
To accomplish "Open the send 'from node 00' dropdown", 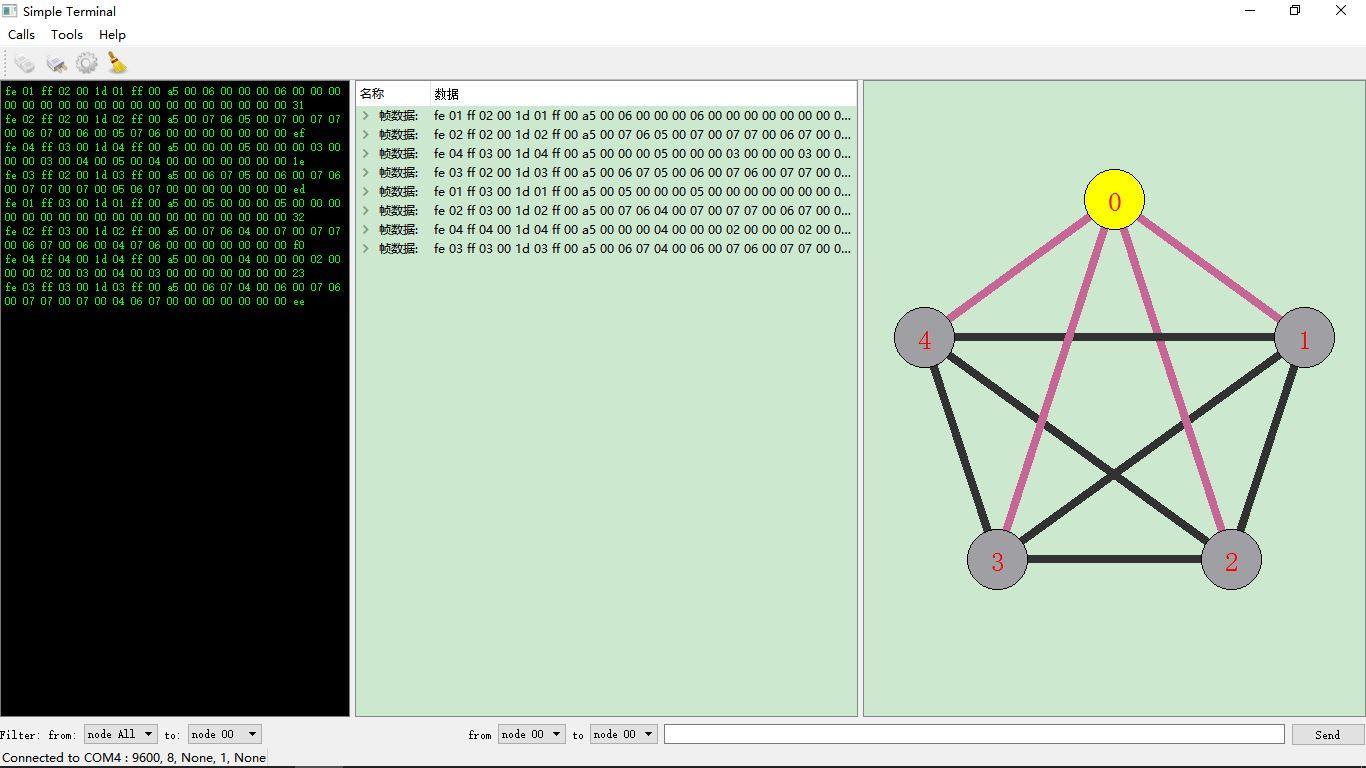I will [x=532, y=734].
